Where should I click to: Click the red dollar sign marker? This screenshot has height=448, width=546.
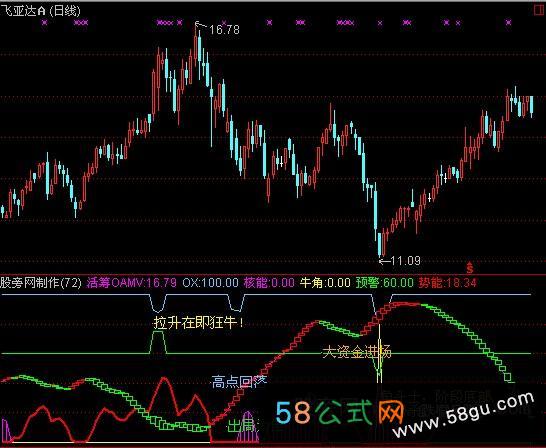[x=470, y=268]
